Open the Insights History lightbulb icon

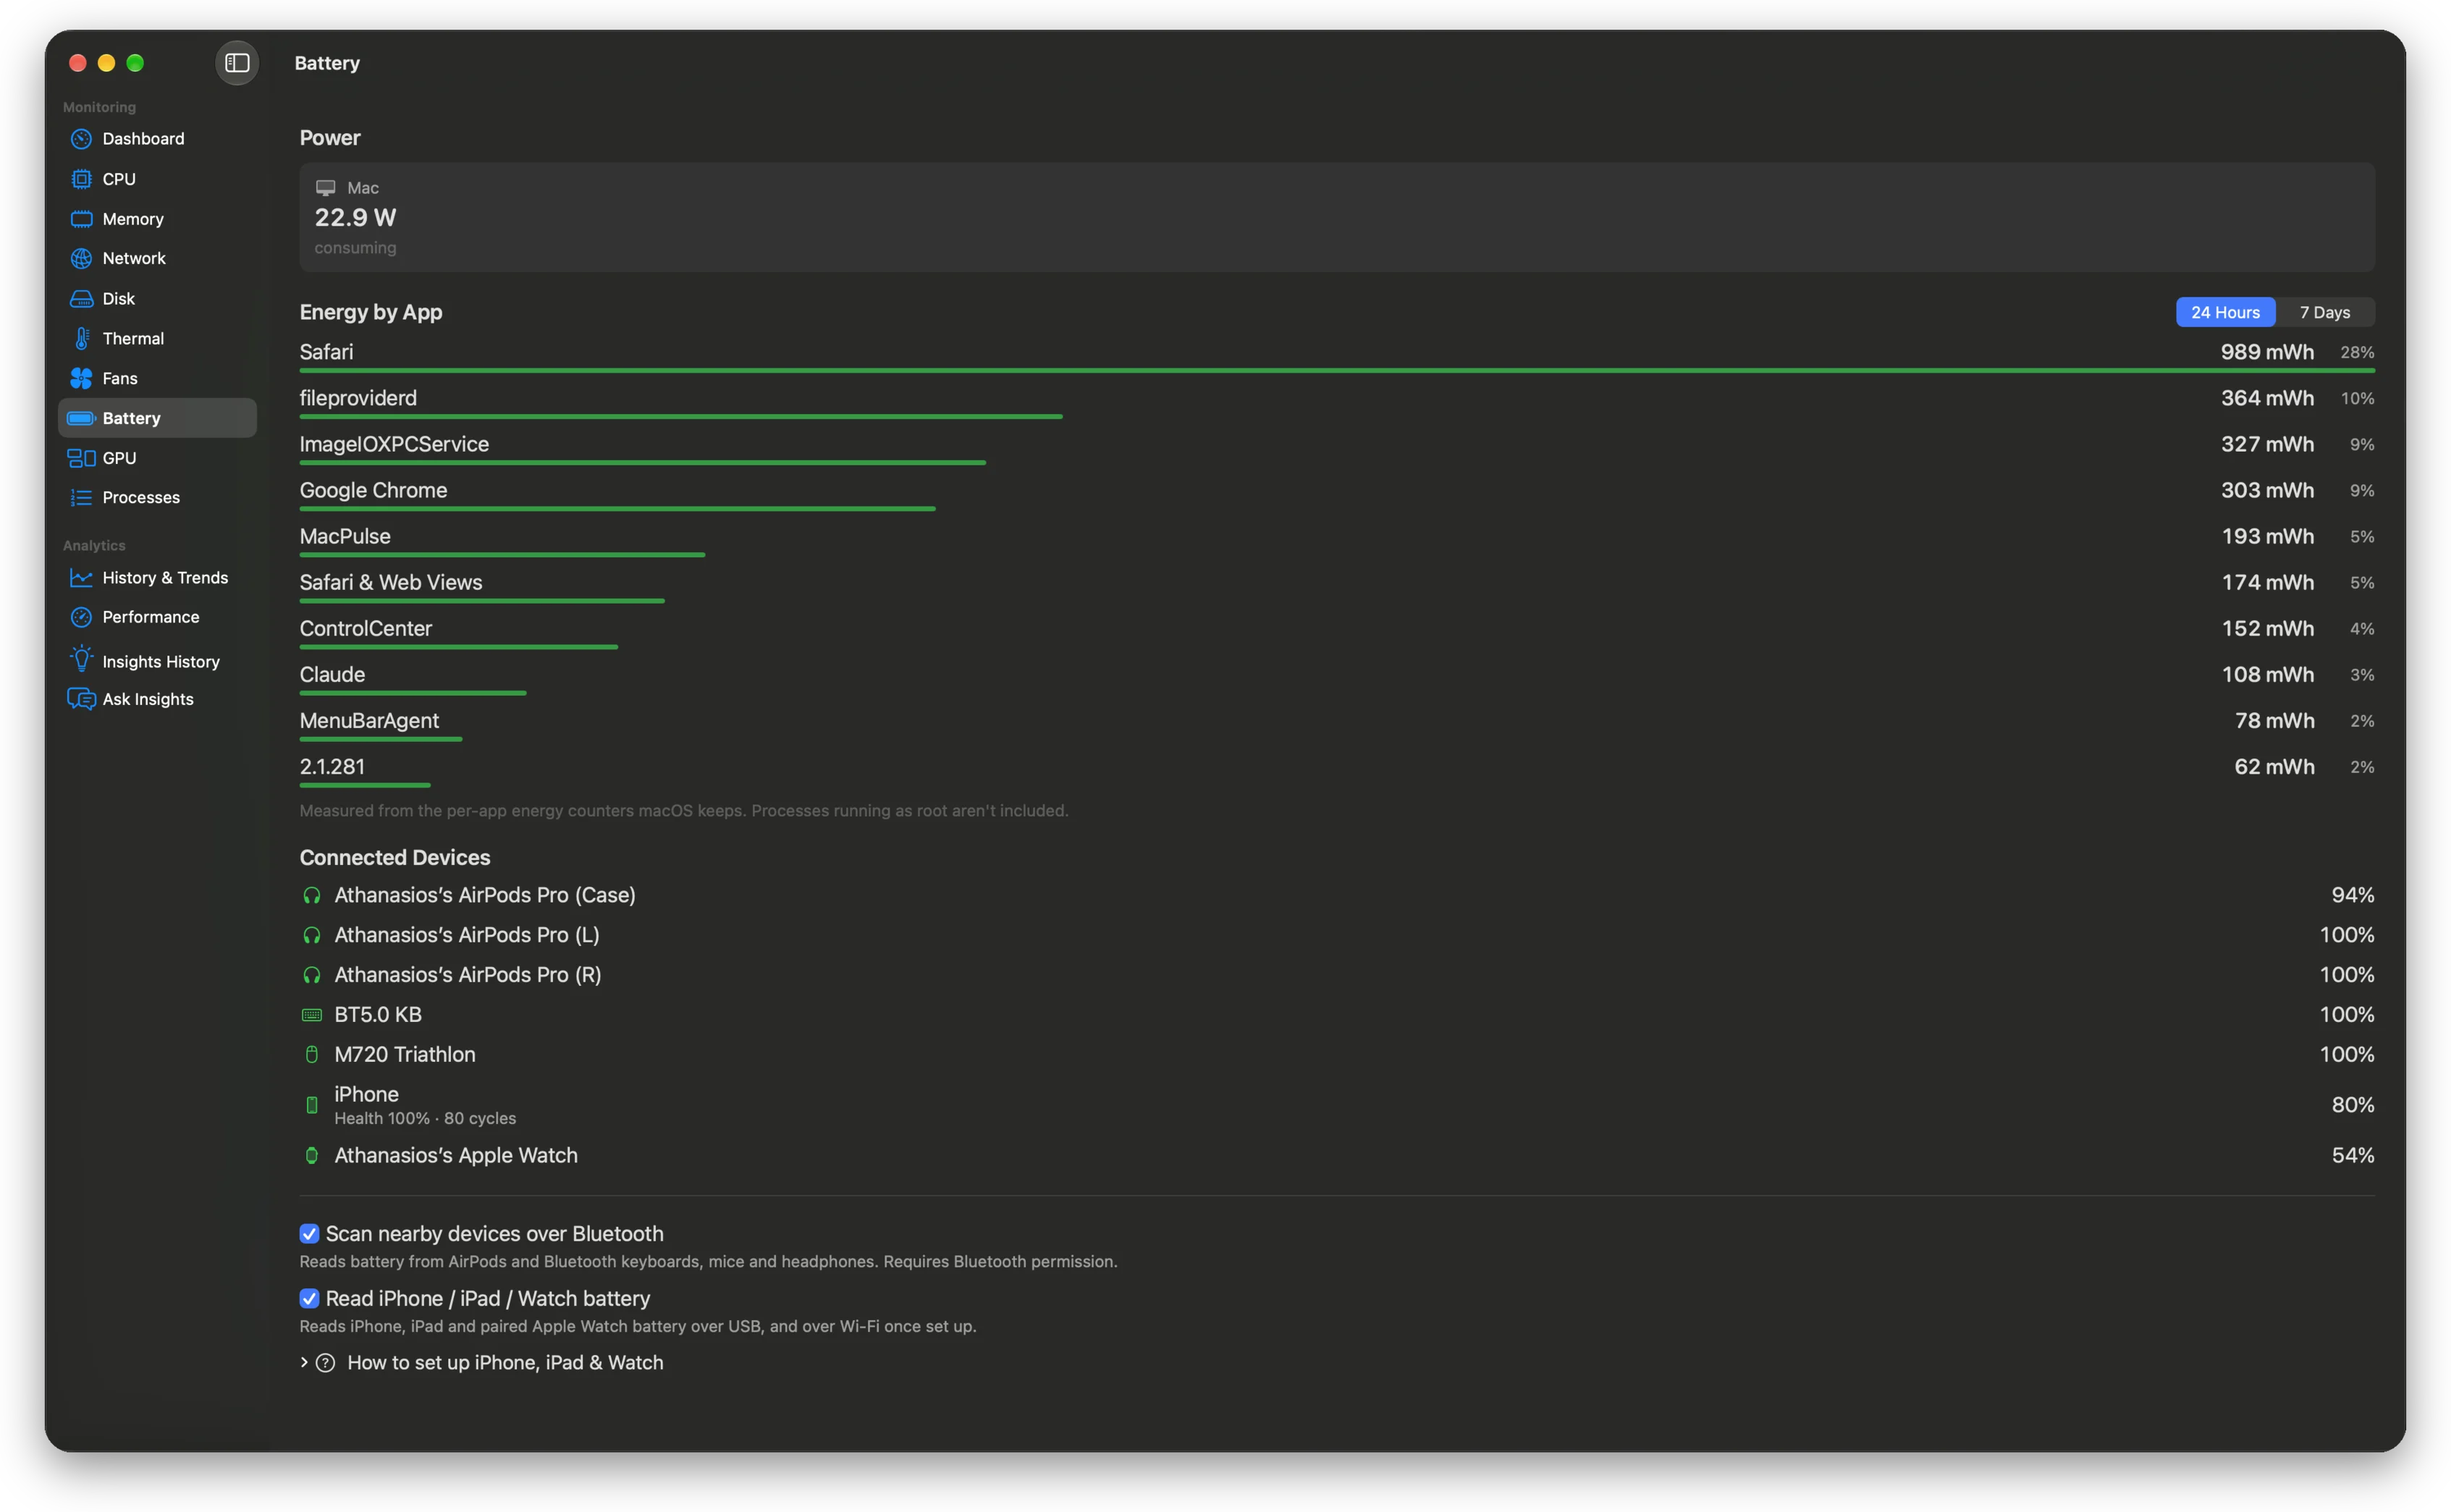tap(81, 660)
